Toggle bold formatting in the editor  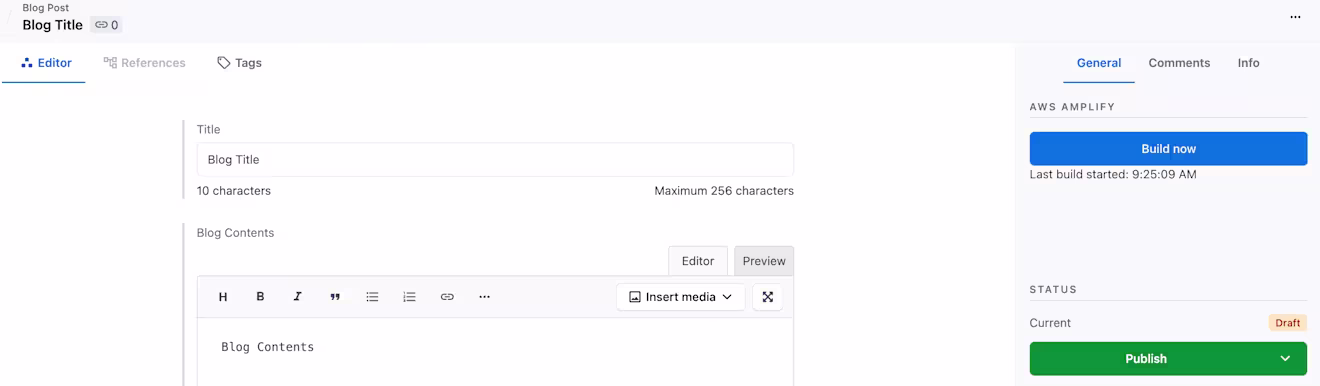pyautogui.click(x=260, y=297)
